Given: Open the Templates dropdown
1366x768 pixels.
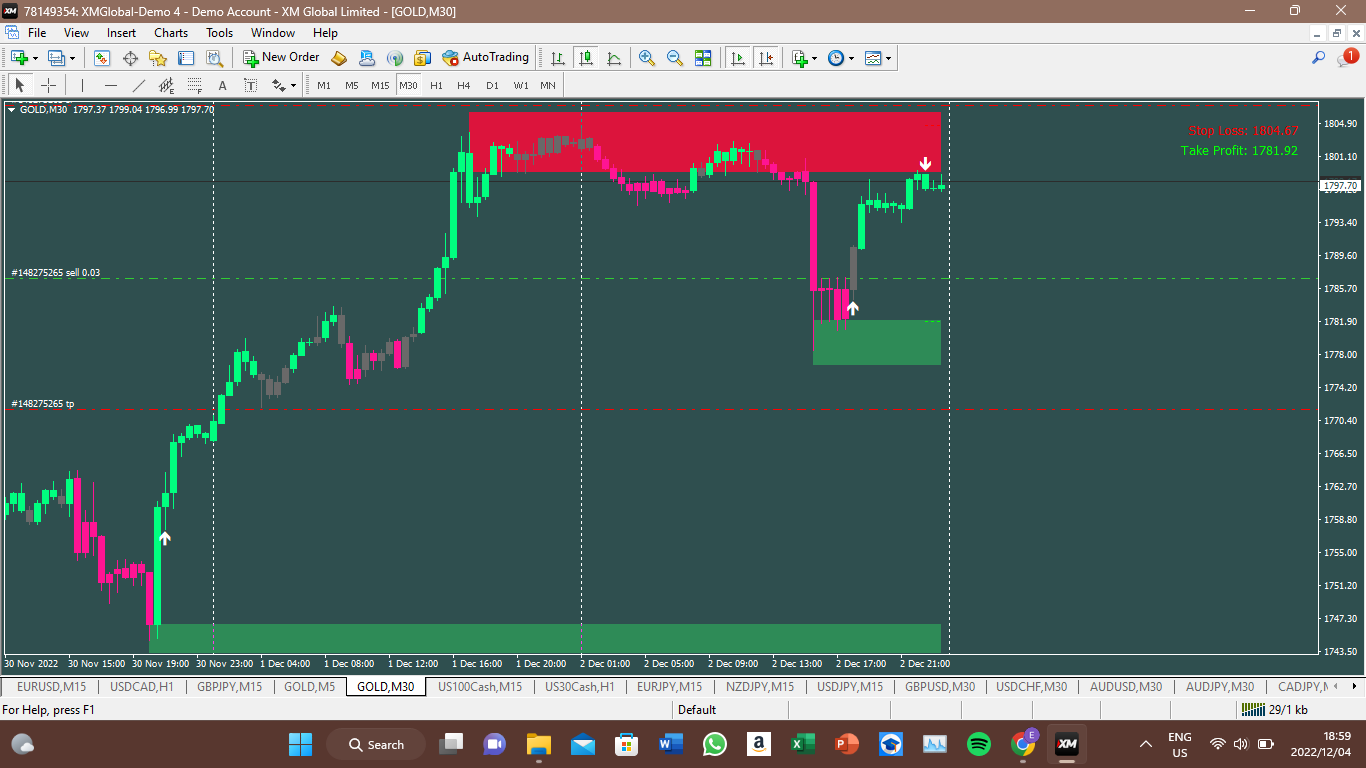Looking at the screenshot, I should [x=888, y=58].
